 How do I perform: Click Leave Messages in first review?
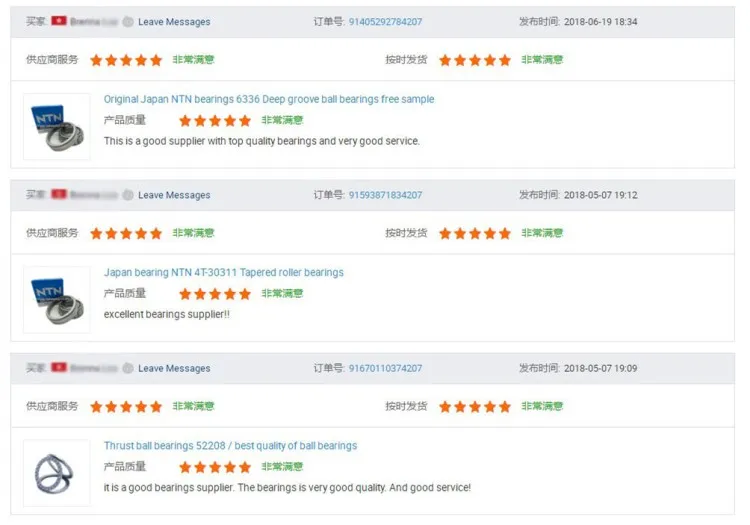click(174, 22)
